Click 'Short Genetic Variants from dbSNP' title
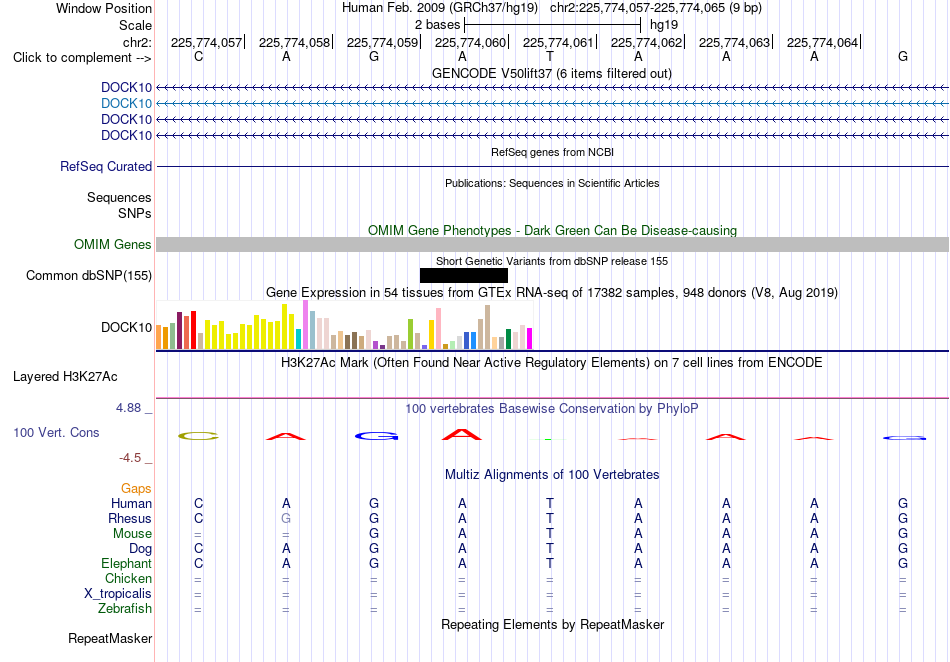This screenshot has height=662, width=950. tap(552, 262)
